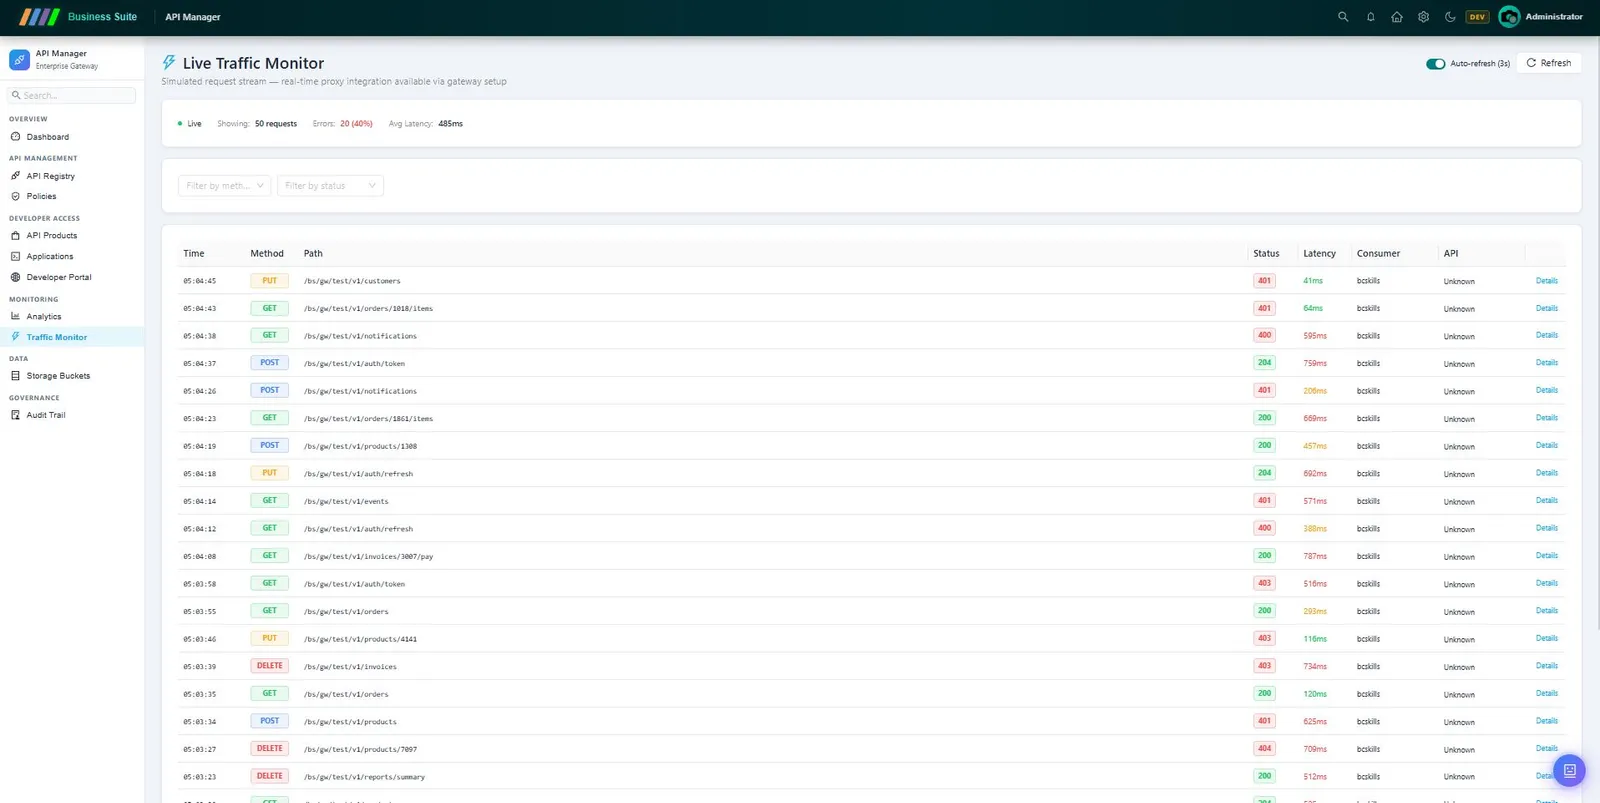Go to home via house icon

tap(1397, 17)
